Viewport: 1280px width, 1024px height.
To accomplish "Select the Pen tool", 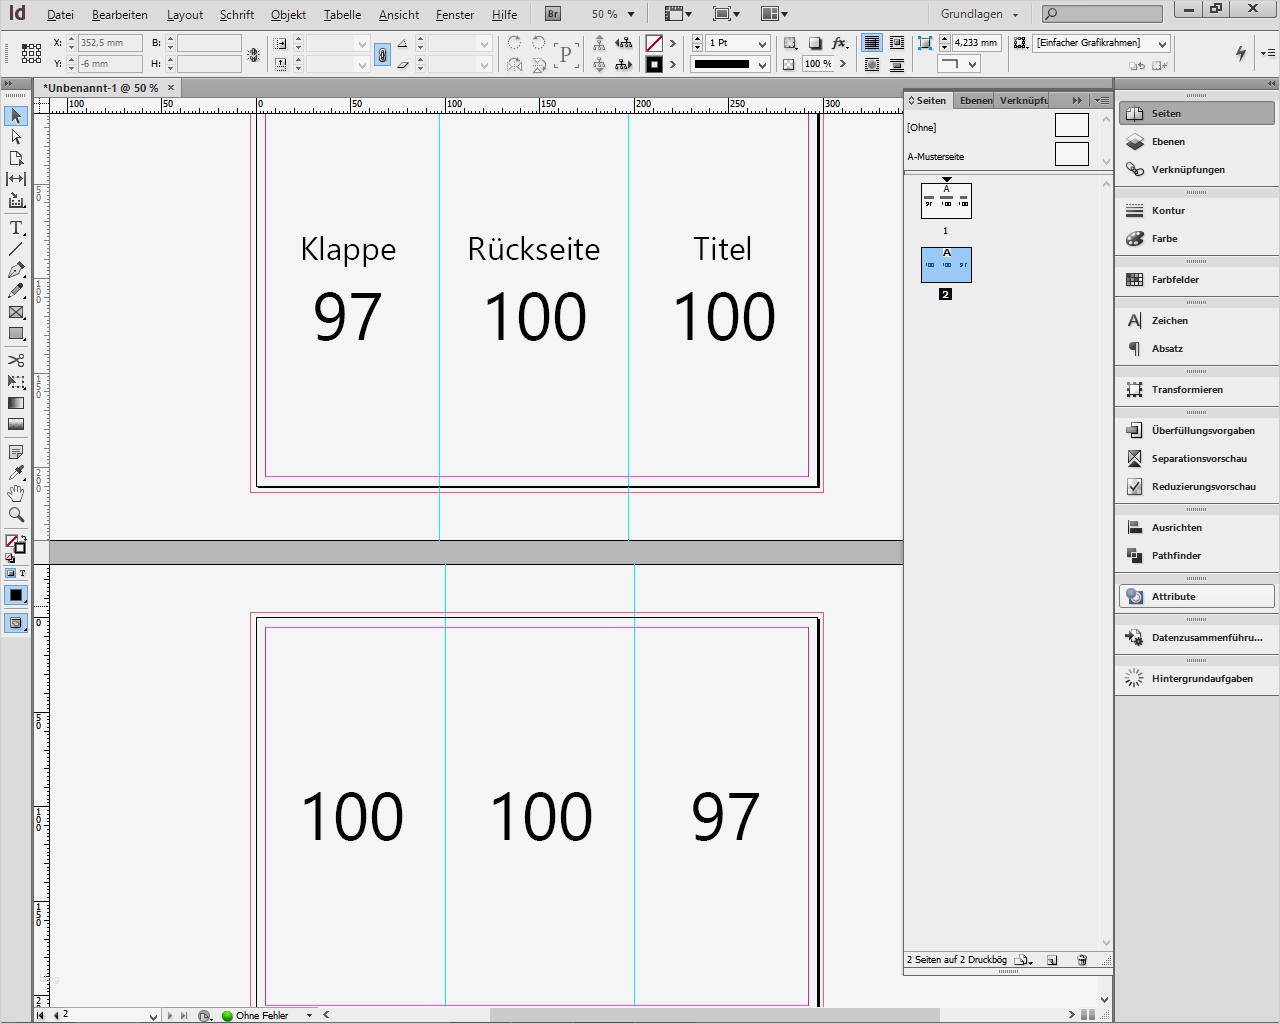I will click(16, 270).
